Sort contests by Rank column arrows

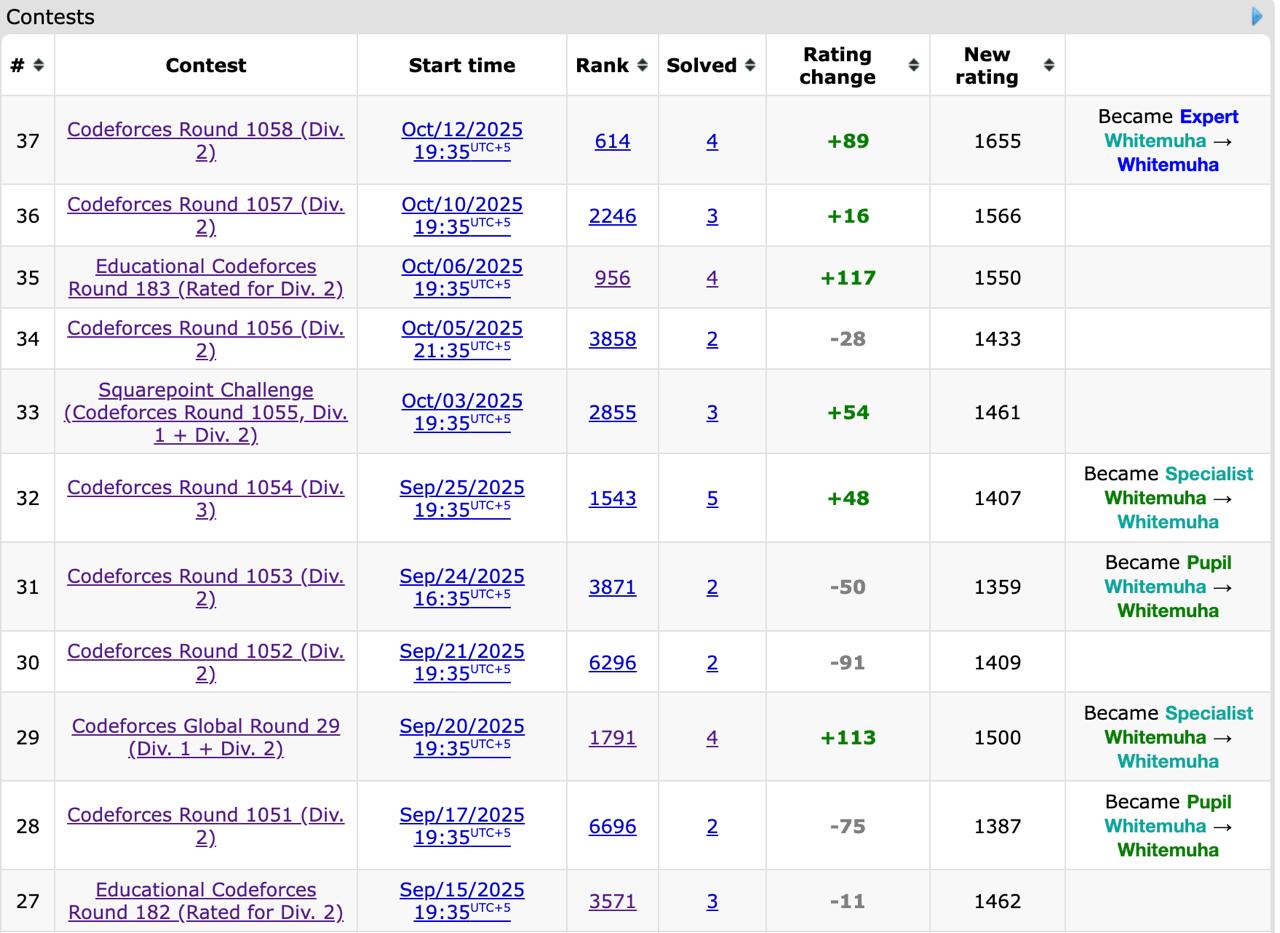[642, 65]
